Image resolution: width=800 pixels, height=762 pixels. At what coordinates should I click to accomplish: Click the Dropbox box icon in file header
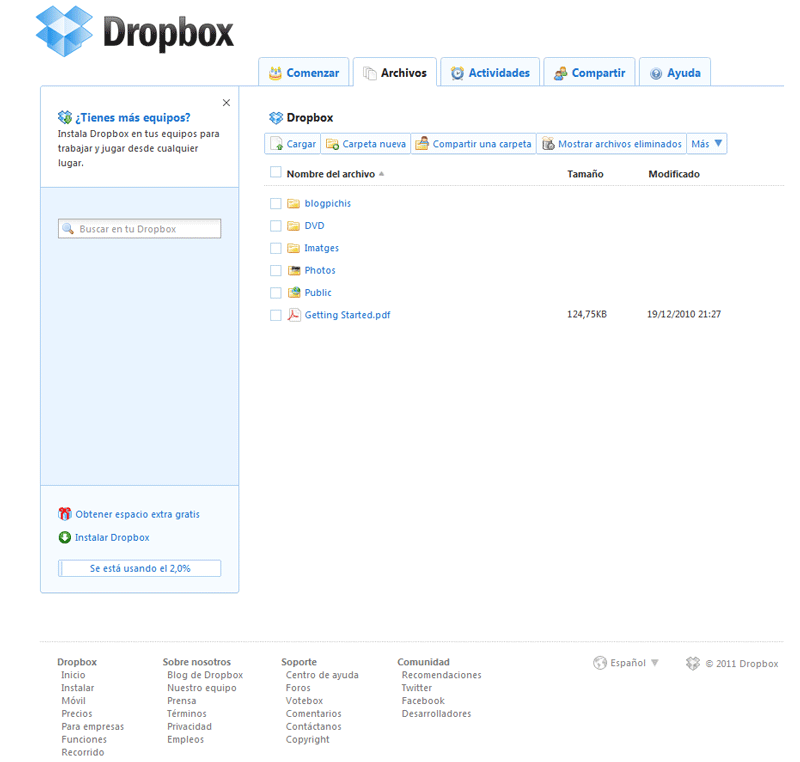[276, 118]
